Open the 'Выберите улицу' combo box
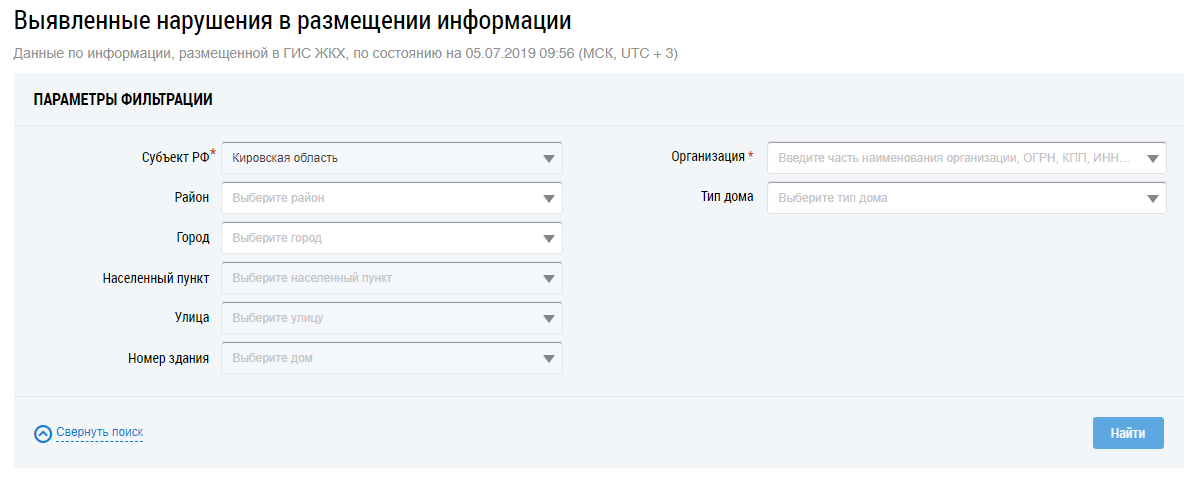Image resolution: width=1196 pixels, height=482 pixels. click(x=380, y=318)
